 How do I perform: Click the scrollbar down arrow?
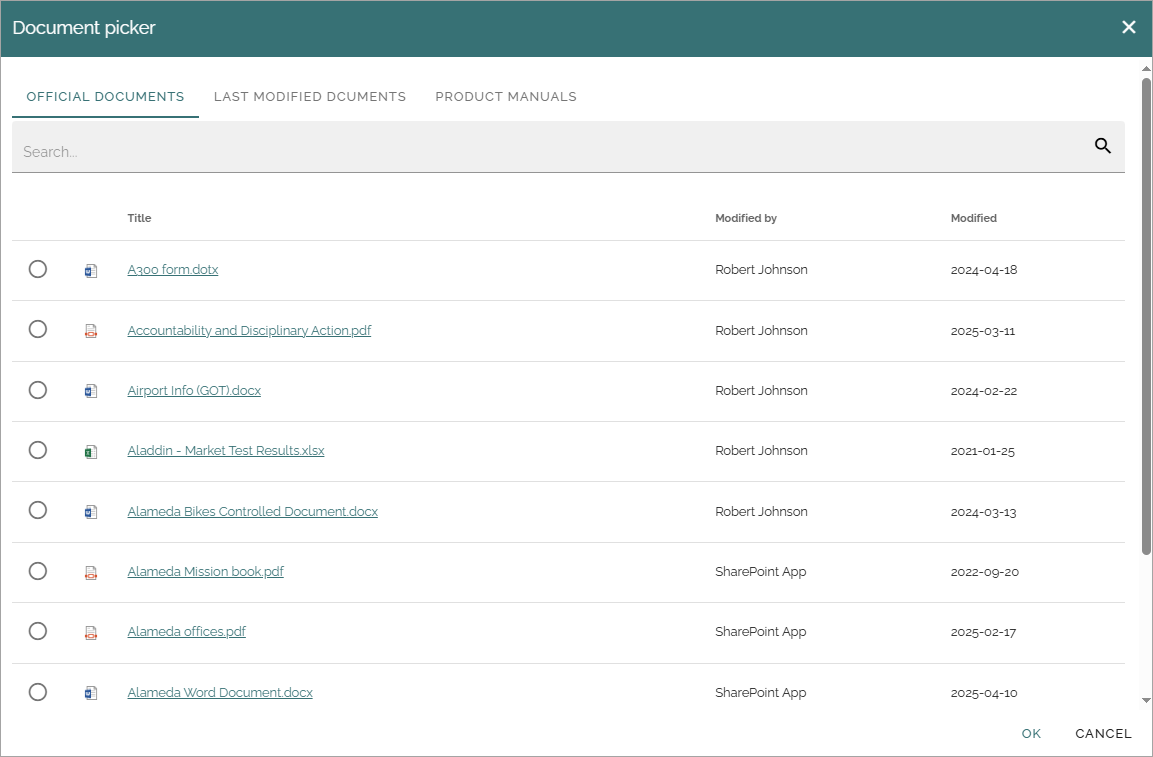(x=1146, y=700)
